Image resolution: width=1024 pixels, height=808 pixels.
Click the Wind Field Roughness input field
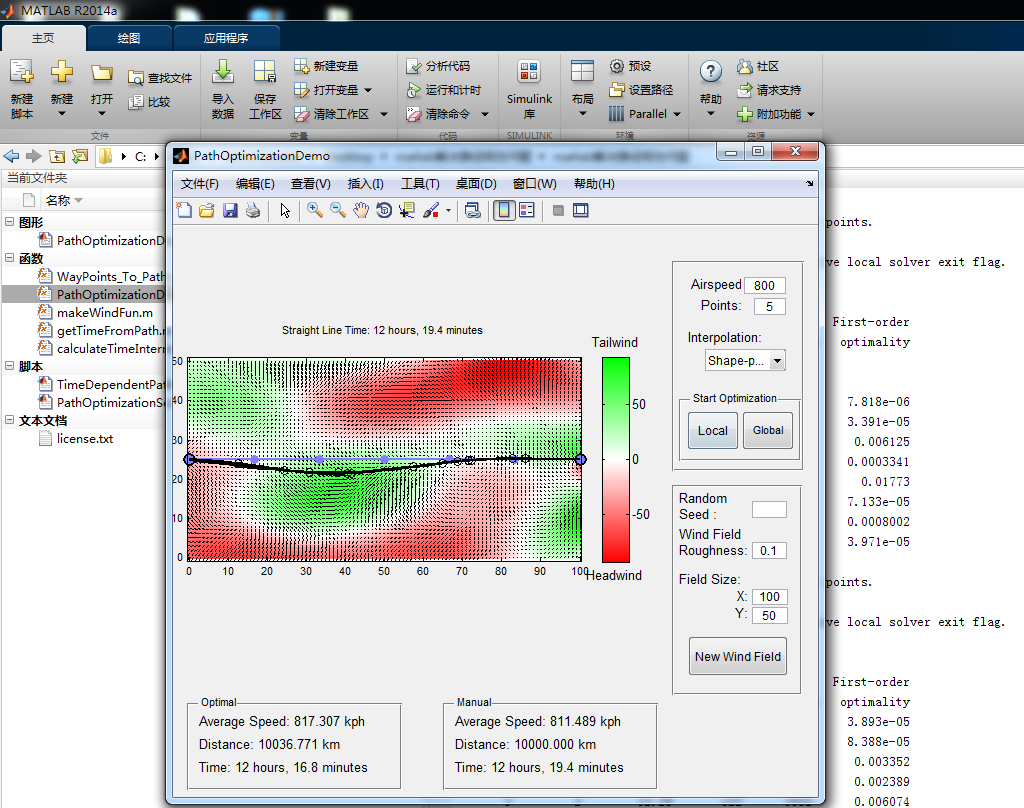click(x=769, y=551)
